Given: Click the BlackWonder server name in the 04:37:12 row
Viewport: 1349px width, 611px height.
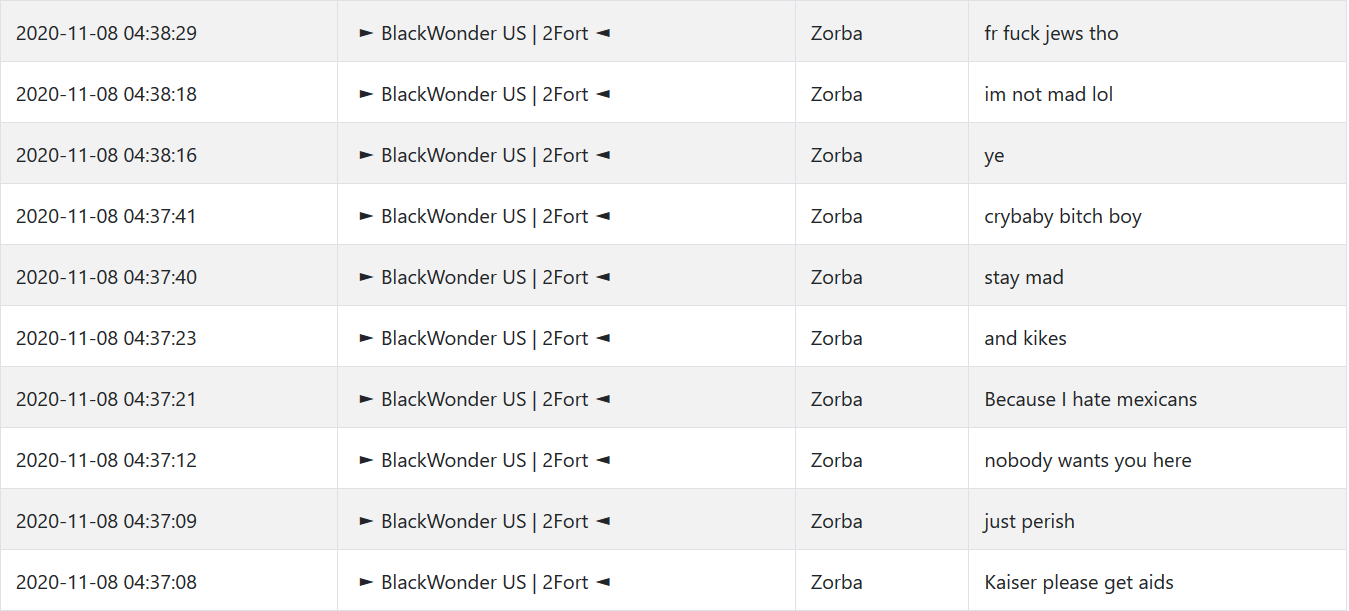Looking at the screenshot, I should coord(484,460).
